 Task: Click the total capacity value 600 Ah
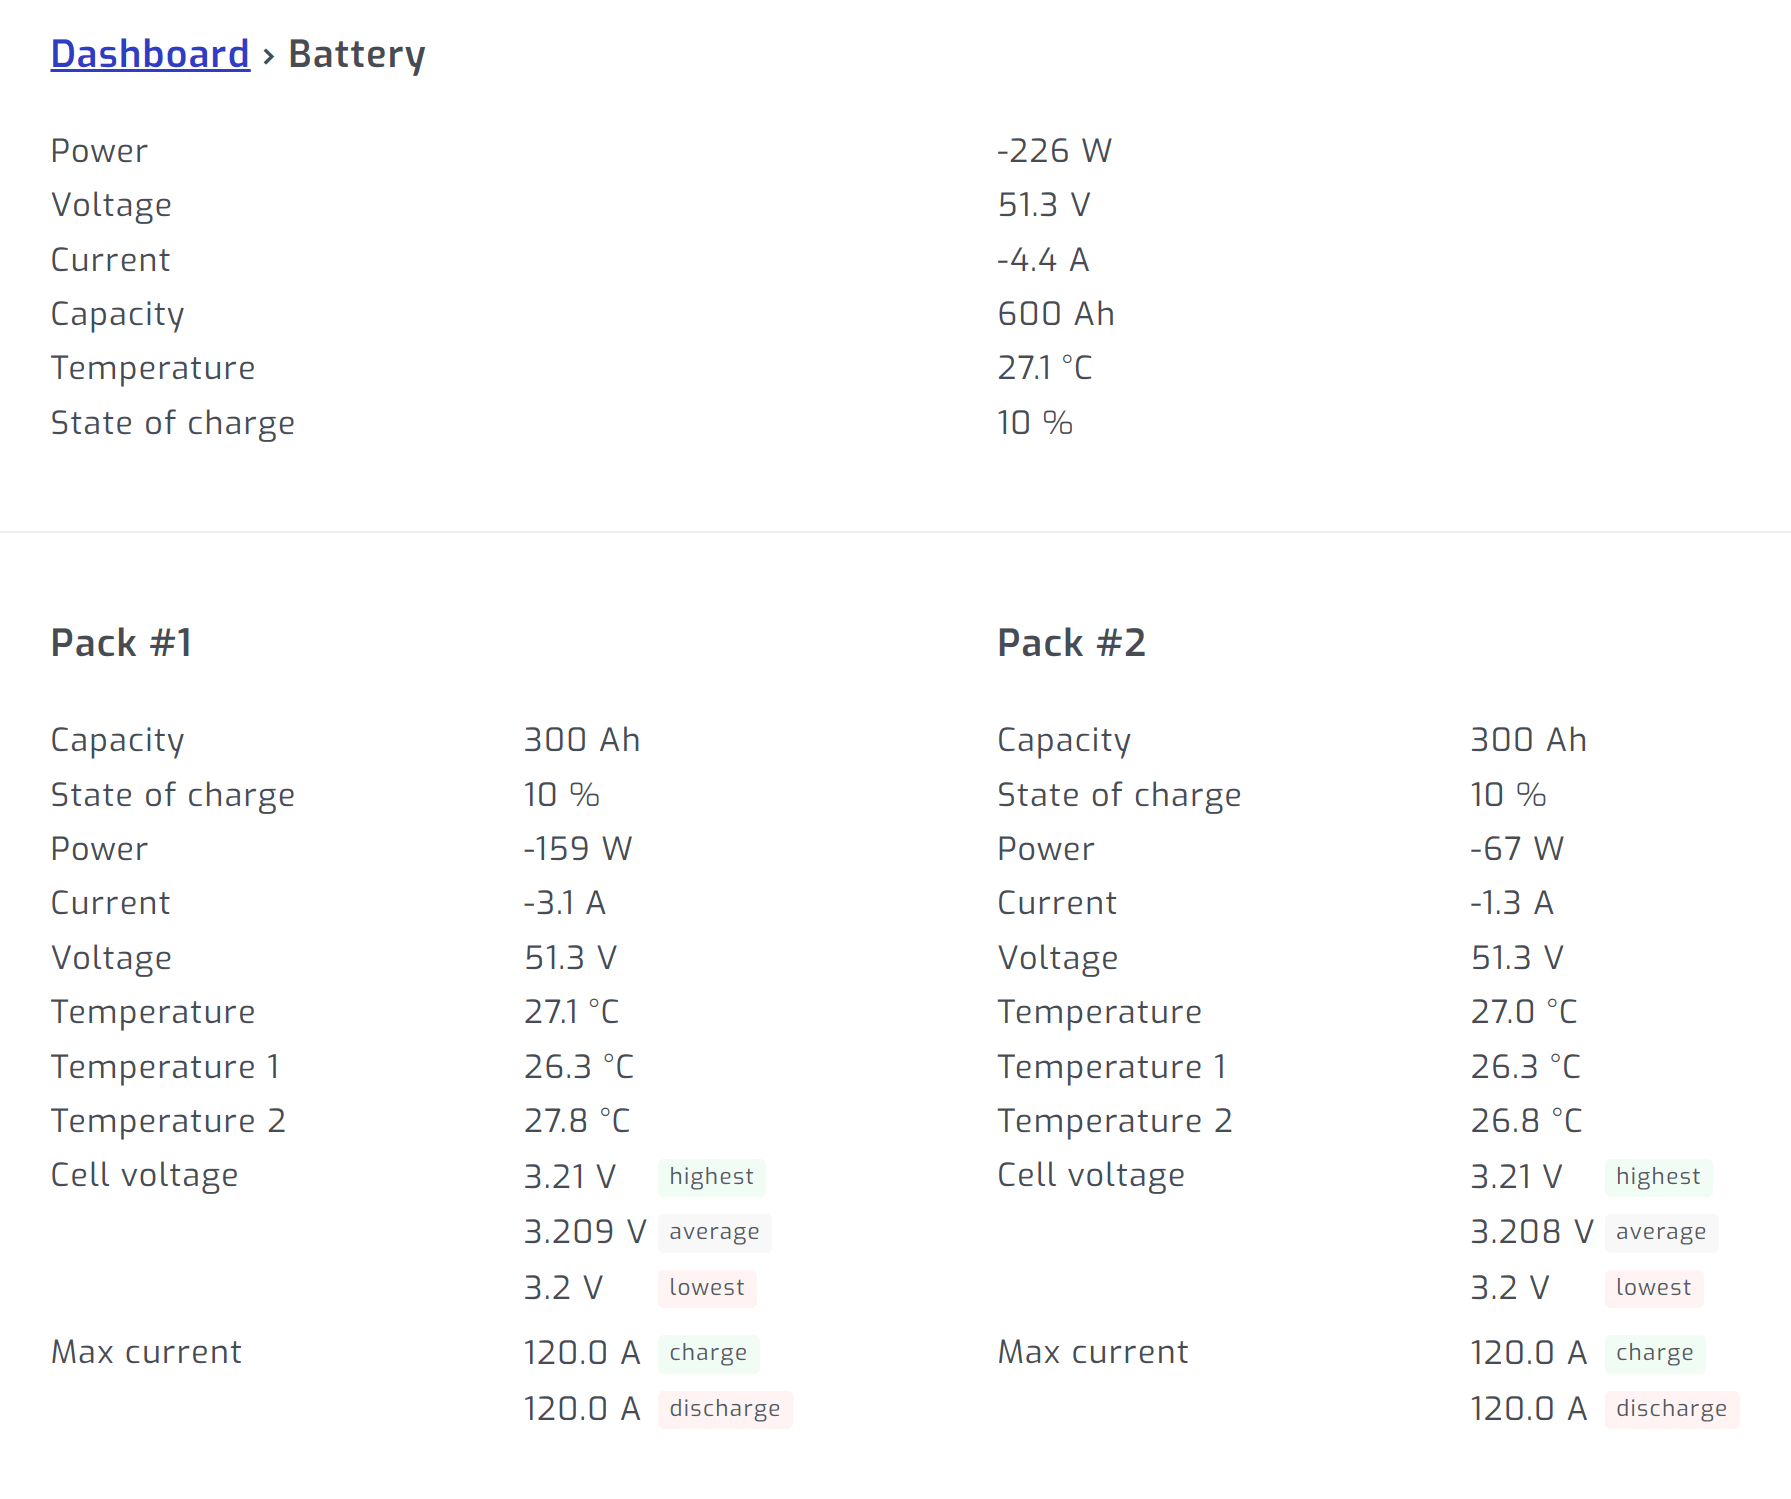[1055, 314]
